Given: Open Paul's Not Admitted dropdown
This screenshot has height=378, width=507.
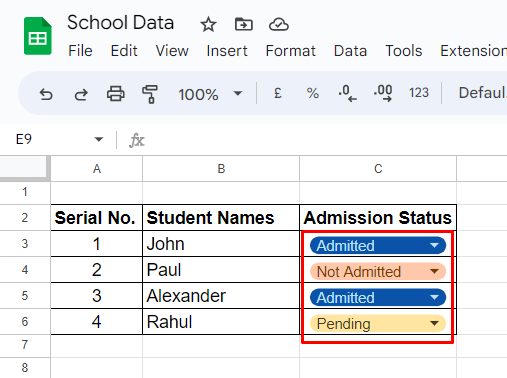Looking at the screenshot, I should pos(434,271).
